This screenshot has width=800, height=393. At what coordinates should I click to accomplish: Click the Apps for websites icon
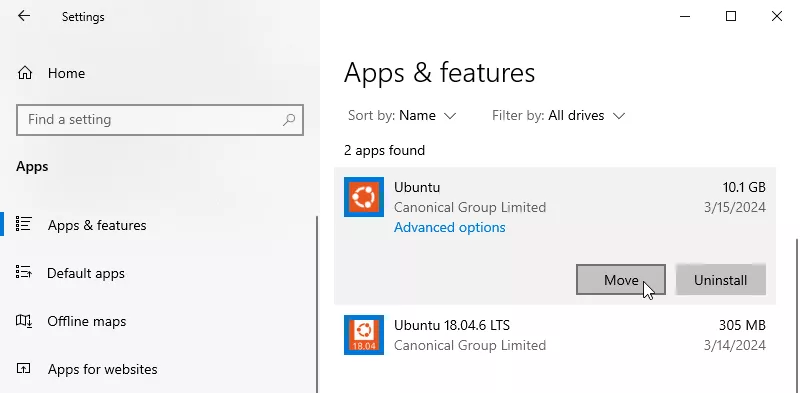[x=23, y=368]
